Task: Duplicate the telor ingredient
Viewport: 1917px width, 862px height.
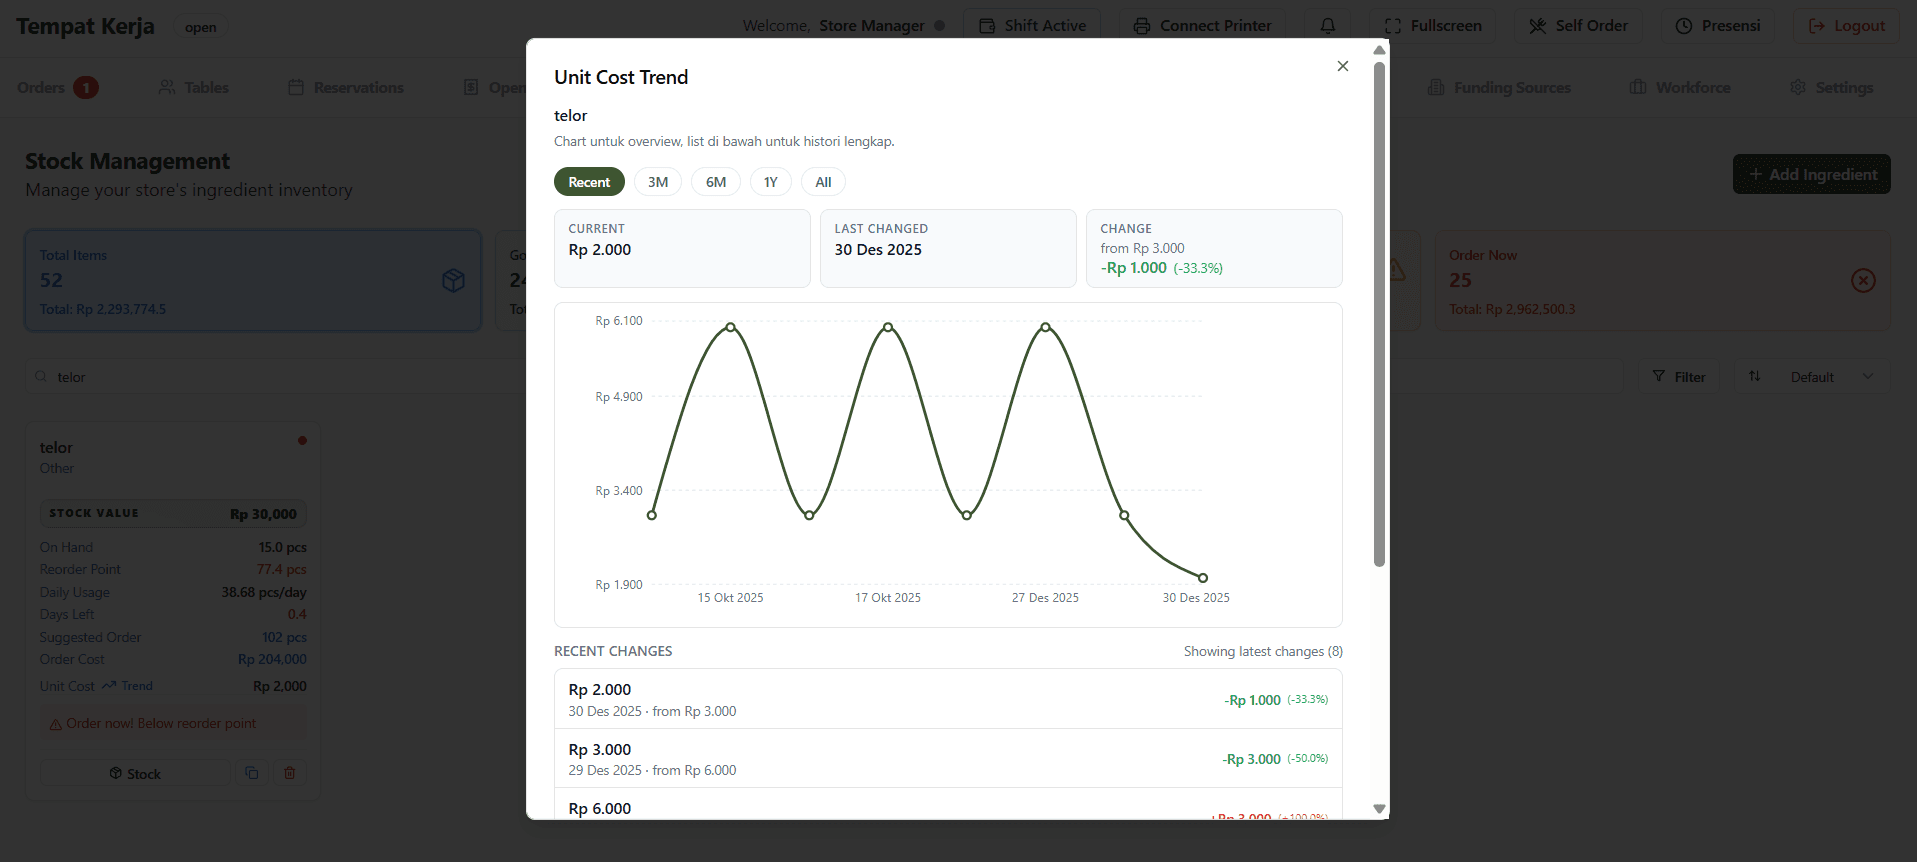Action: [252, 773]
